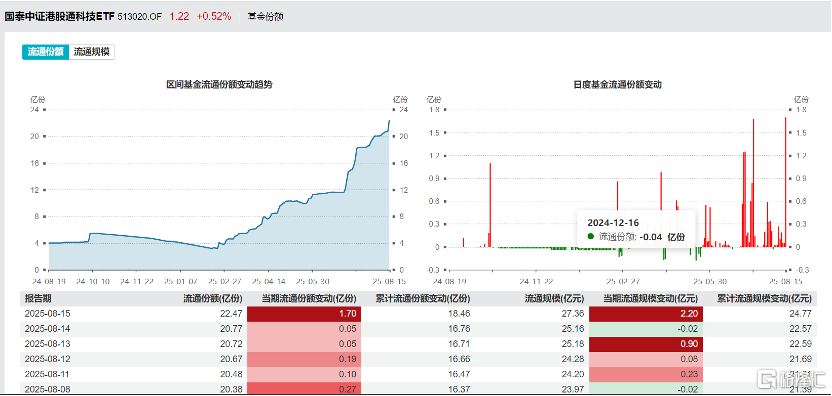832x396 pixels.
Task: Click the 0.08 scale change cell
Action: click(646, 359)
